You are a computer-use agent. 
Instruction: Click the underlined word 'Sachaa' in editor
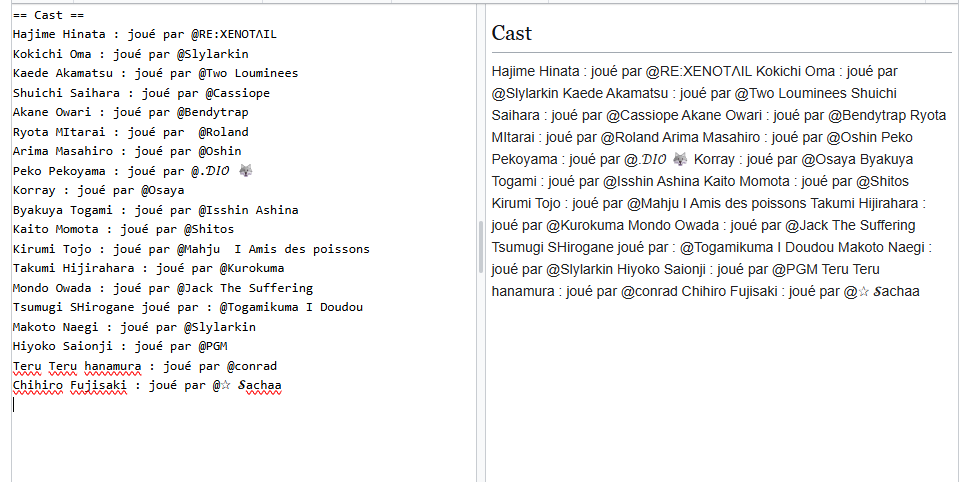[x=260, y=387]
